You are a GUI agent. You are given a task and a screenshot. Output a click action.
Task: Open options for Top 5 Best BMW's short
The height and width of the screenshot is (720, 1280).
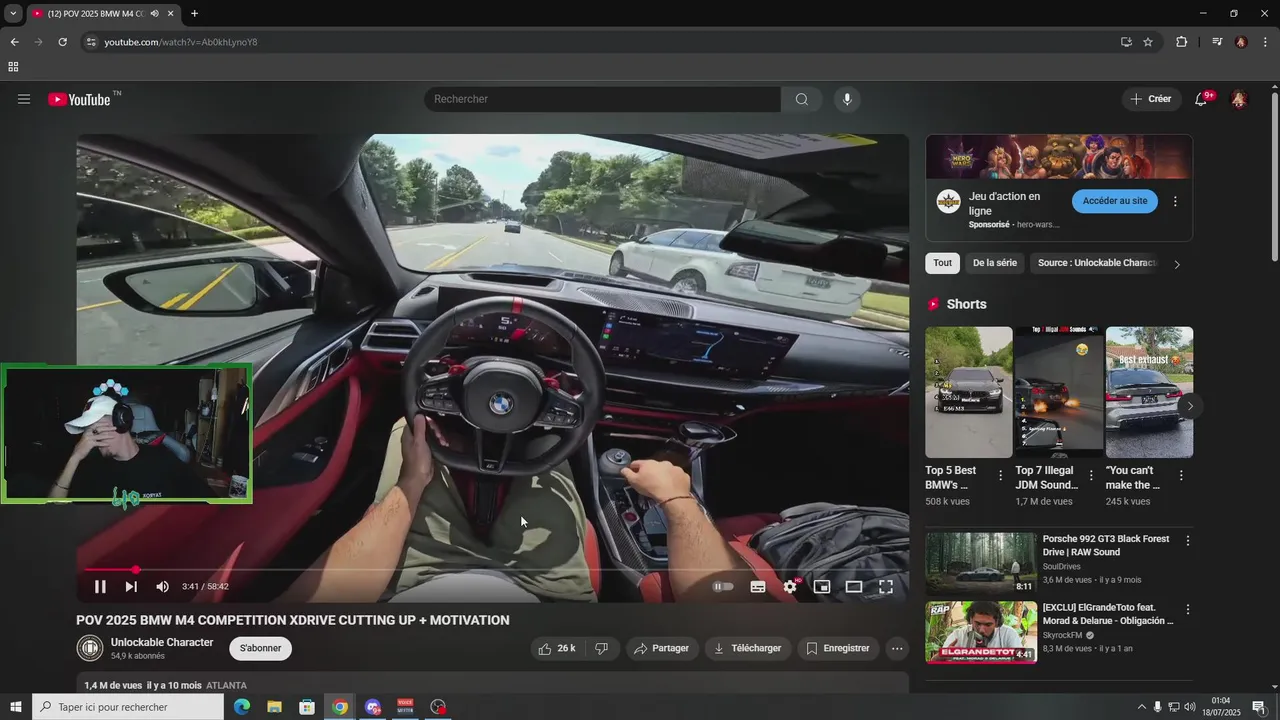[1000, 476]
